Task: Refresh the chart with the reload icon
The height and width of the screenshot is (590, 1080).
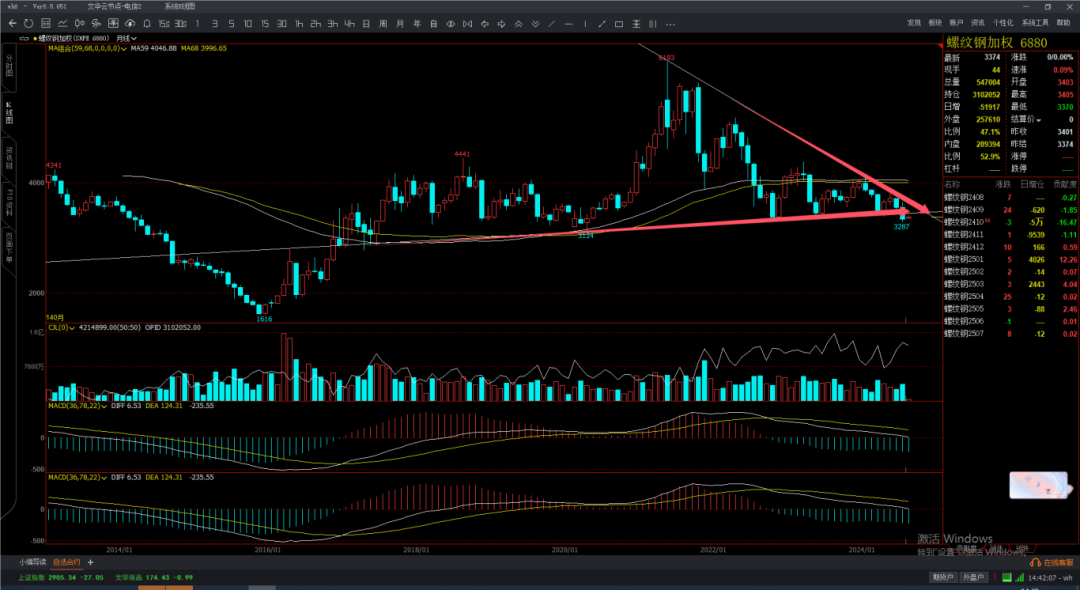Action: coord(28,24)
